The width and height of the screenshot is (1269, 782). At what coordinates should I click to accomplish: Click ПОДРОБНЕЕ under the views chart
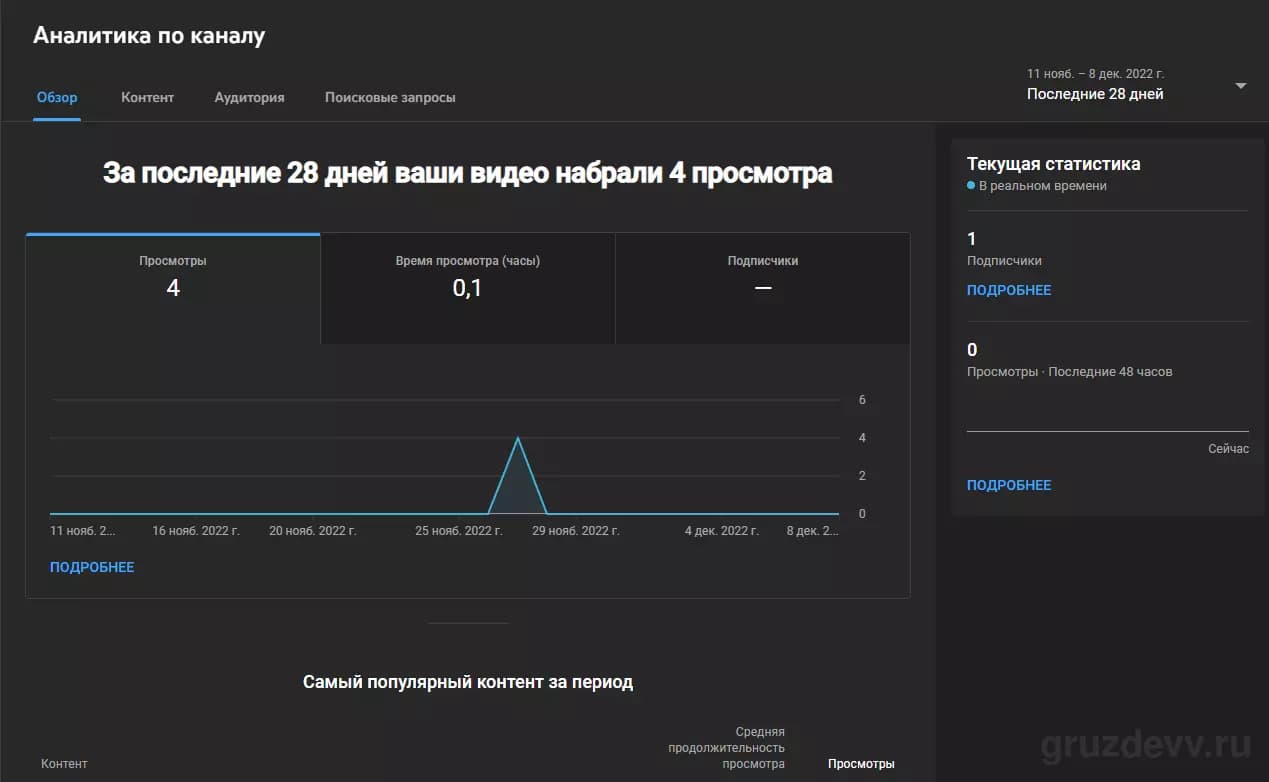click(92, 567)
